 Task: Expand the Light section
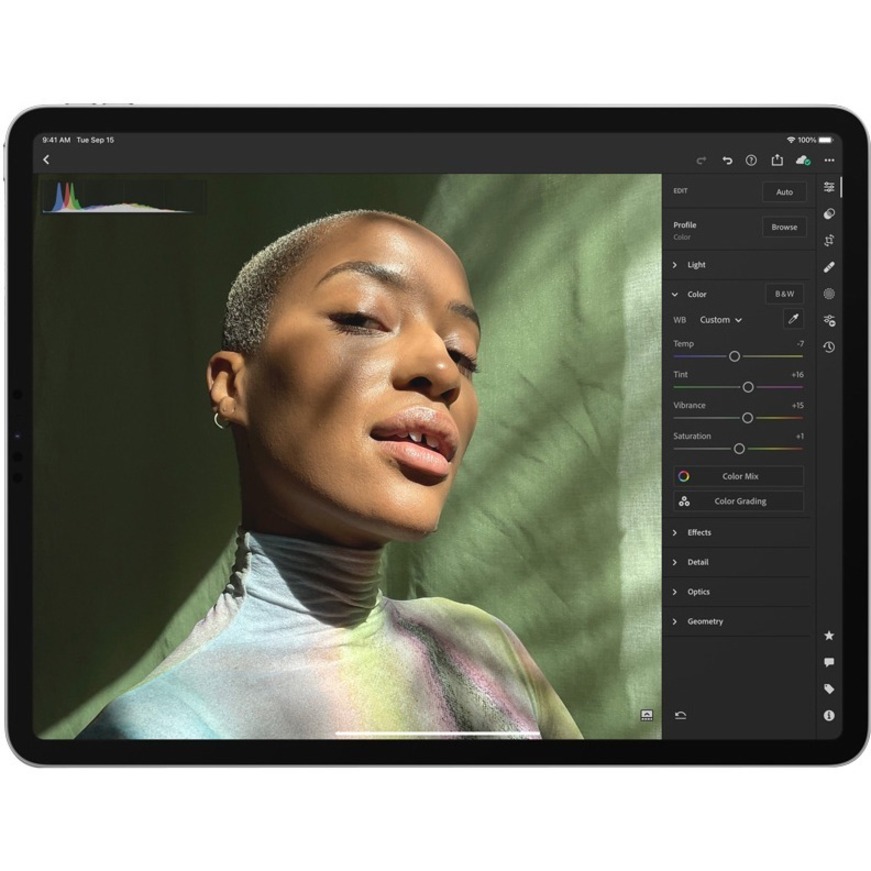coord(696,265)
